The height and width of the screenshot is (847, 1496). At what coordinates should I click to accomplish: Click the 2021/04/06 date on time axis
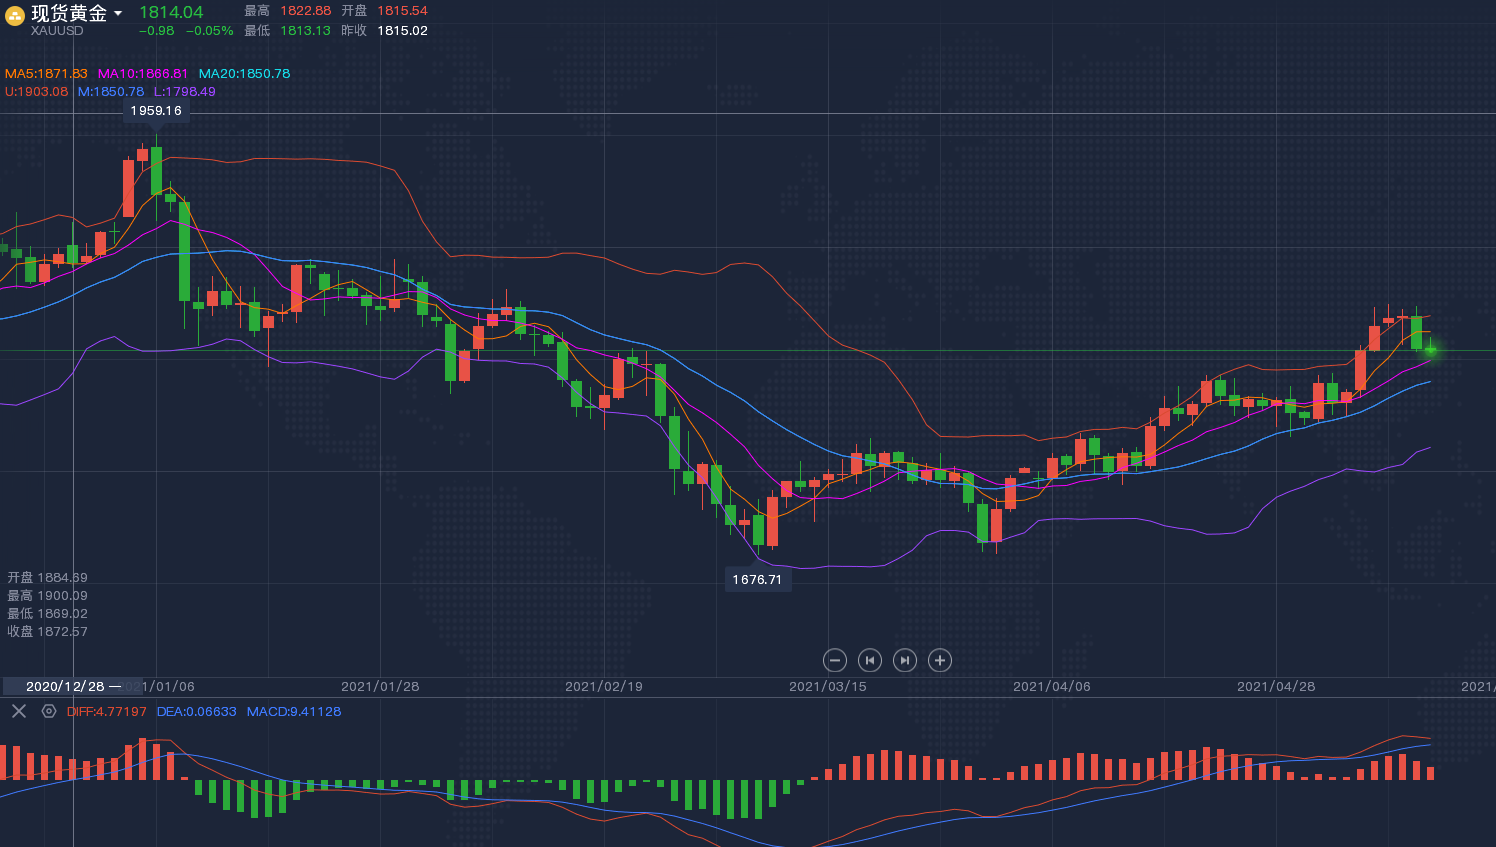[1051, 687]
